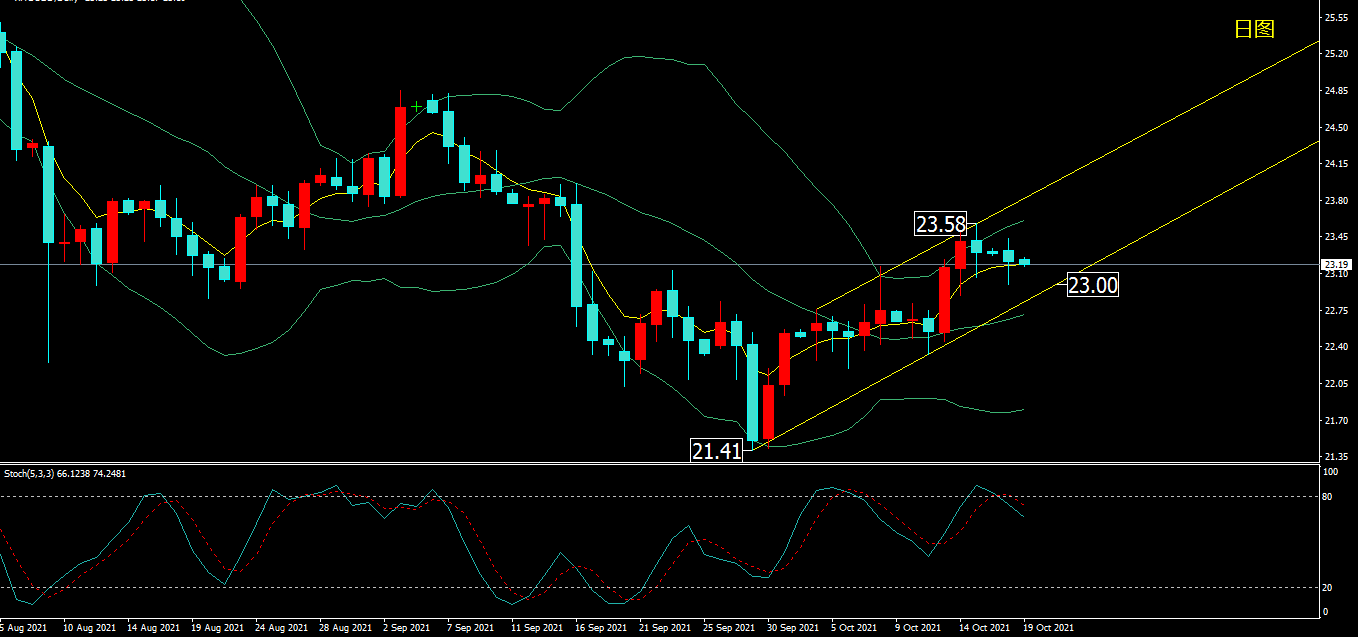Screen dimensions: 1358x637
Task: Click the 11 Sep 2021 date label
Action: pyautogui.click(x=538, y=628)
